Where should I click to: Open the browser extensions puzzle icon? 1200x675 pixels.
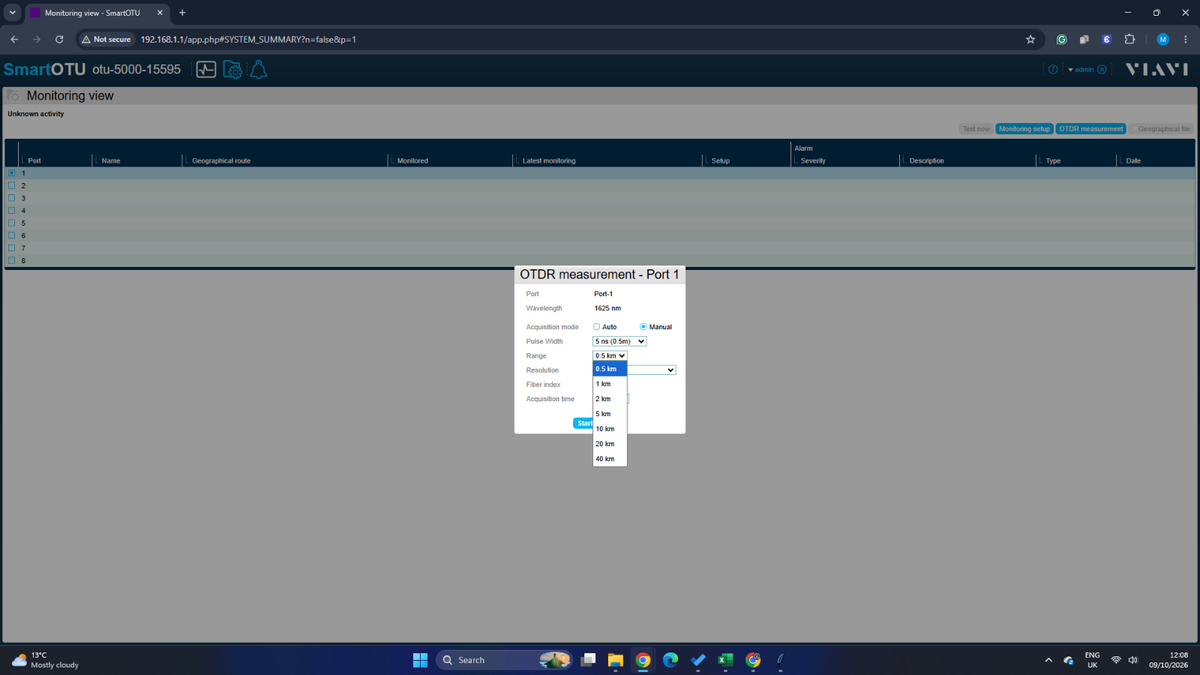tap(1129, 40)
